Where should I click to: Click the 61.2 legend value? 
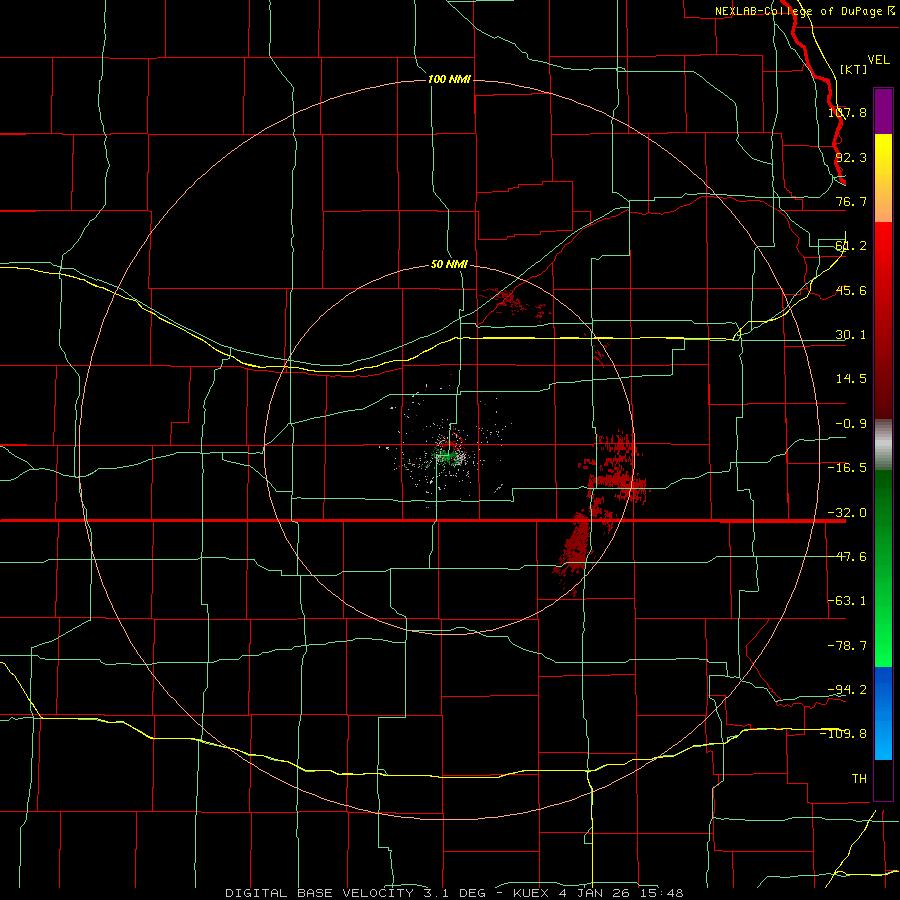tap(851, 246)
